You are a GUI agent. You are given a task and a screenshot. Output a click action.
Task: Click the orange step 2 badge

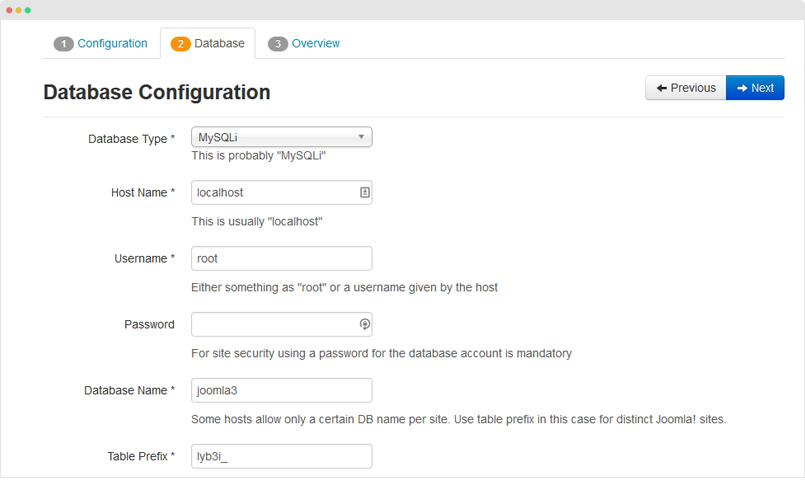point(180,44)
